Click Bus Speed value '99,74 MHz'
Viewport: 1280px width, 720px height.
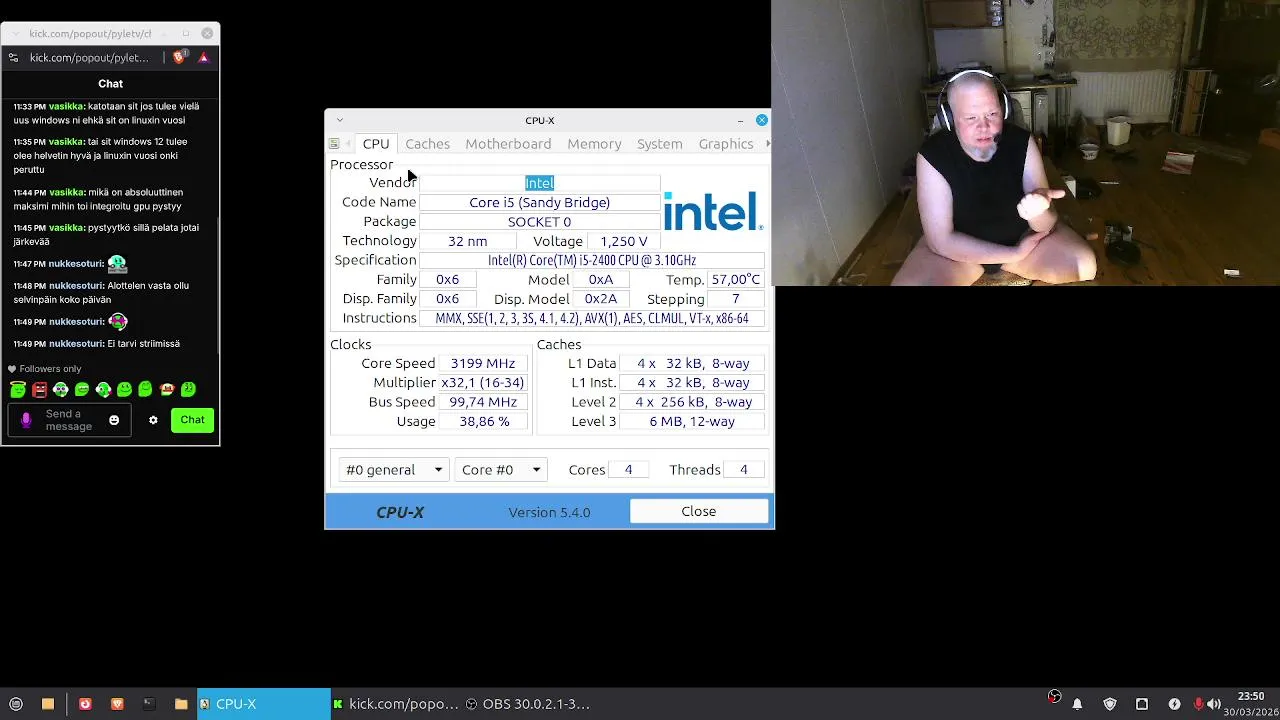(x=482, y=402)
